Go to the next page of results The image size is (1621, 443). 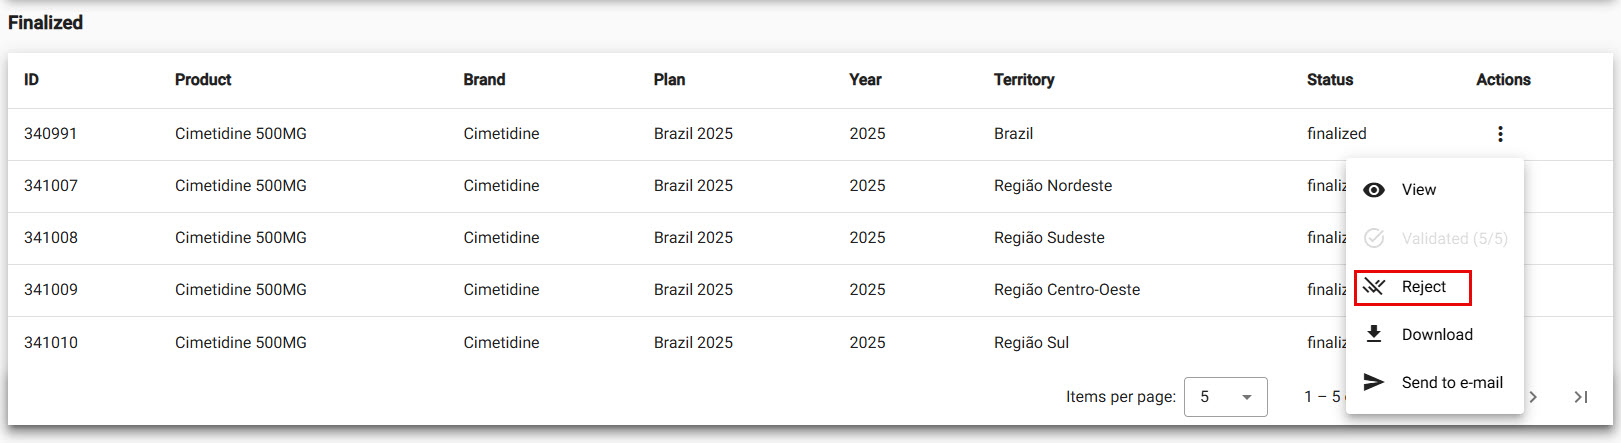[1533, 397]
